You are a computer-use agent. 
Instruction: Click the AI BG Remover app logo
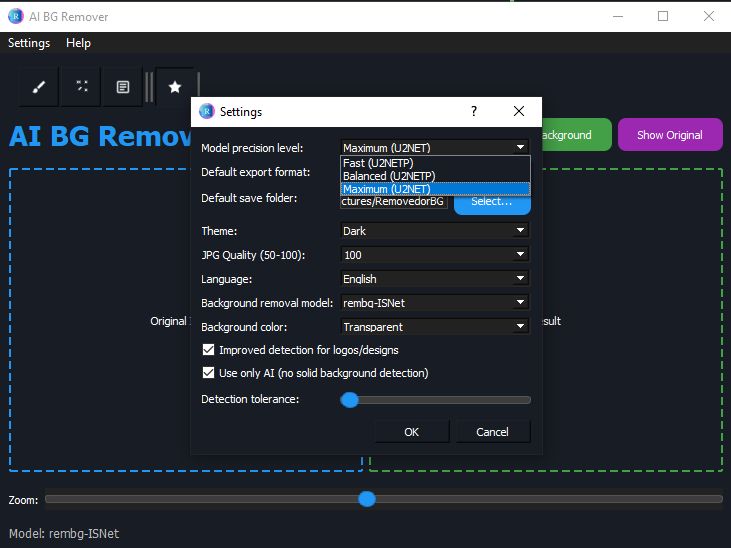[15, 16]
